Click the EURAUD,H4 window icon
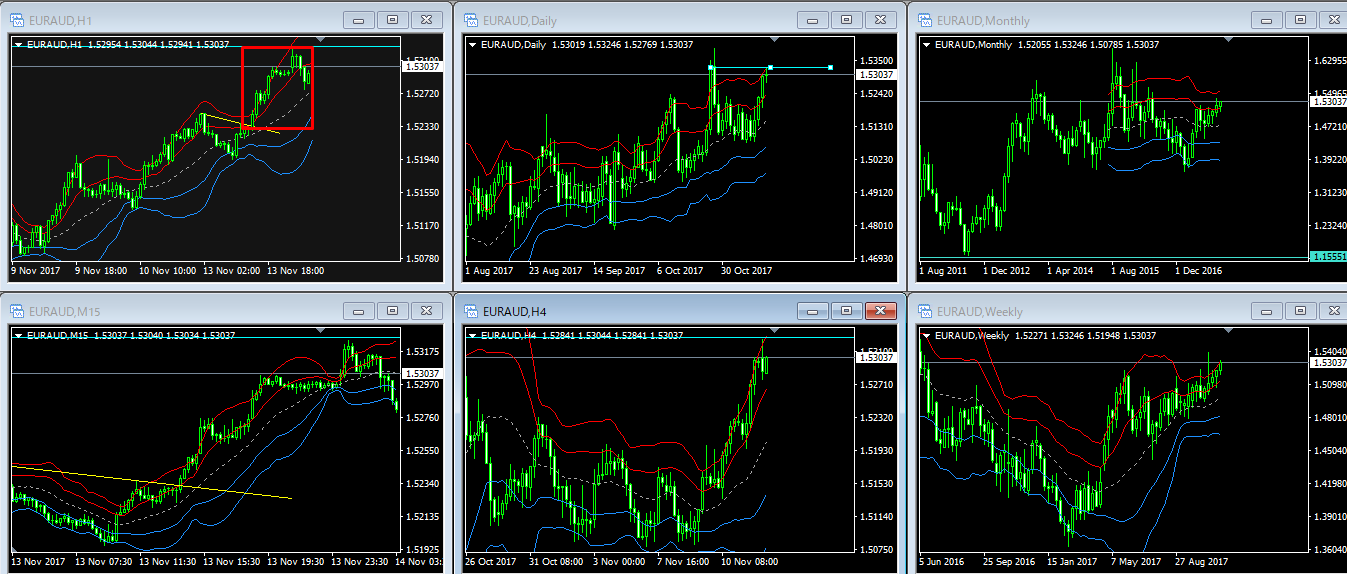 [471, 311]
